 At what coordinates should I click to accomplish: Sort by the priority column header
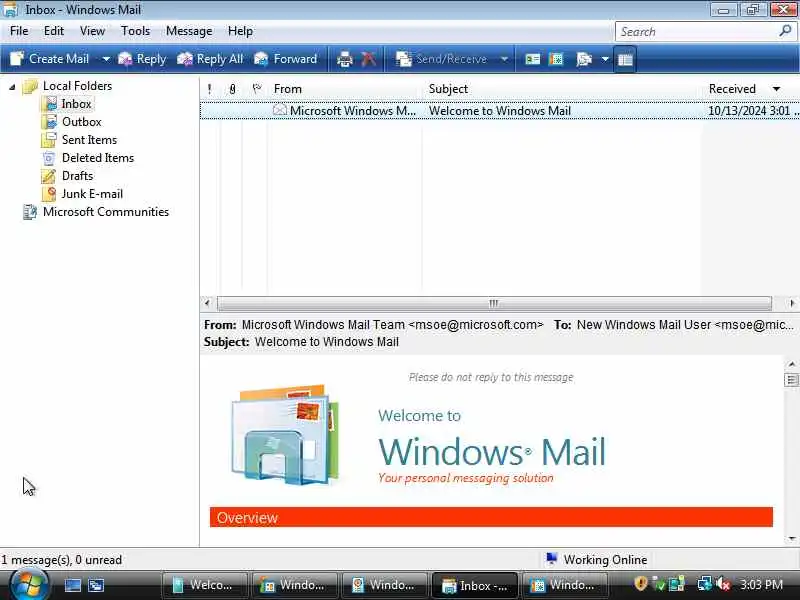click(x=210, y=89)
